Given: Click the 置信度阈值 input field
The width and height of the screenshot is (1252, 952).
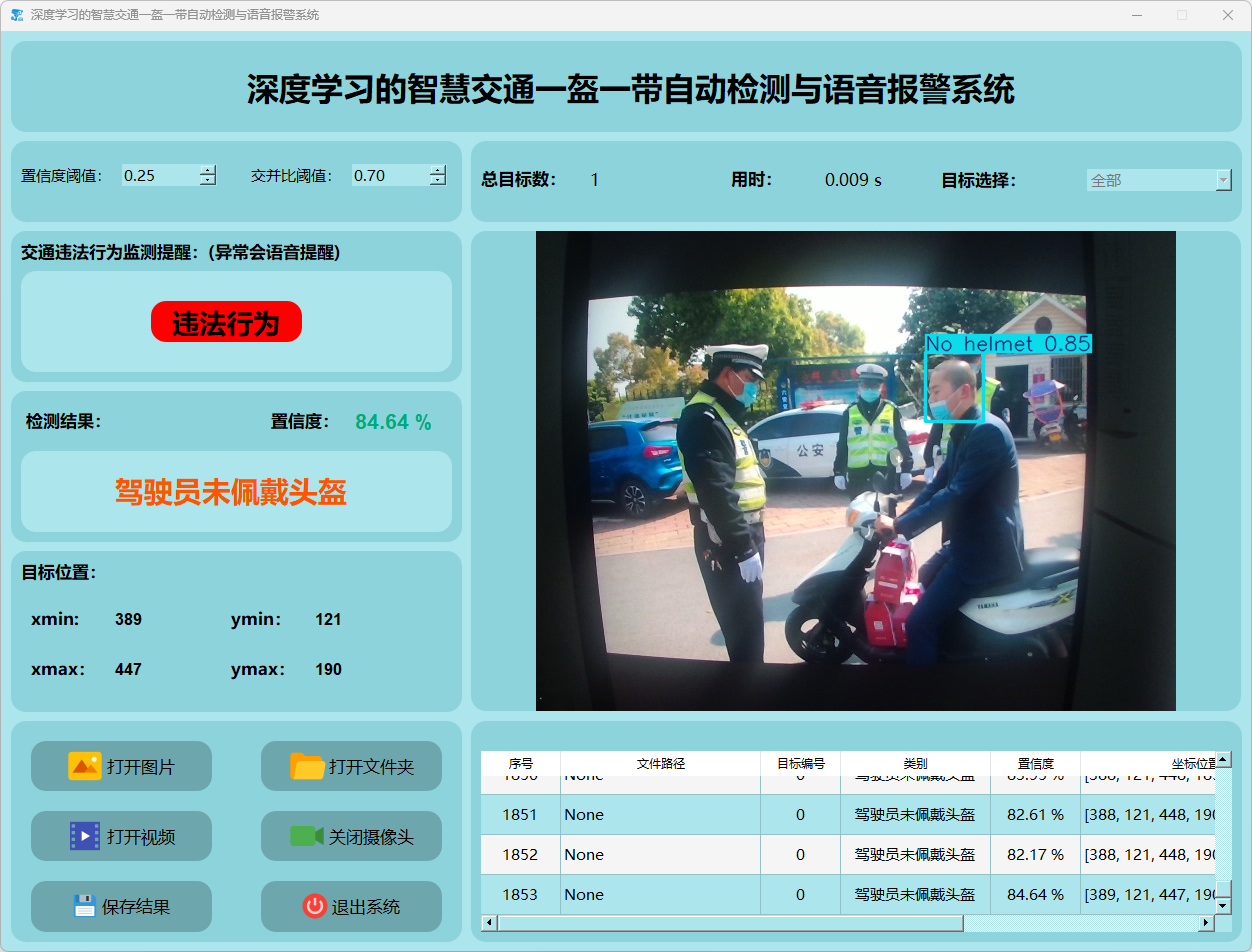Looking at the screenshot, I should (158, 176).
